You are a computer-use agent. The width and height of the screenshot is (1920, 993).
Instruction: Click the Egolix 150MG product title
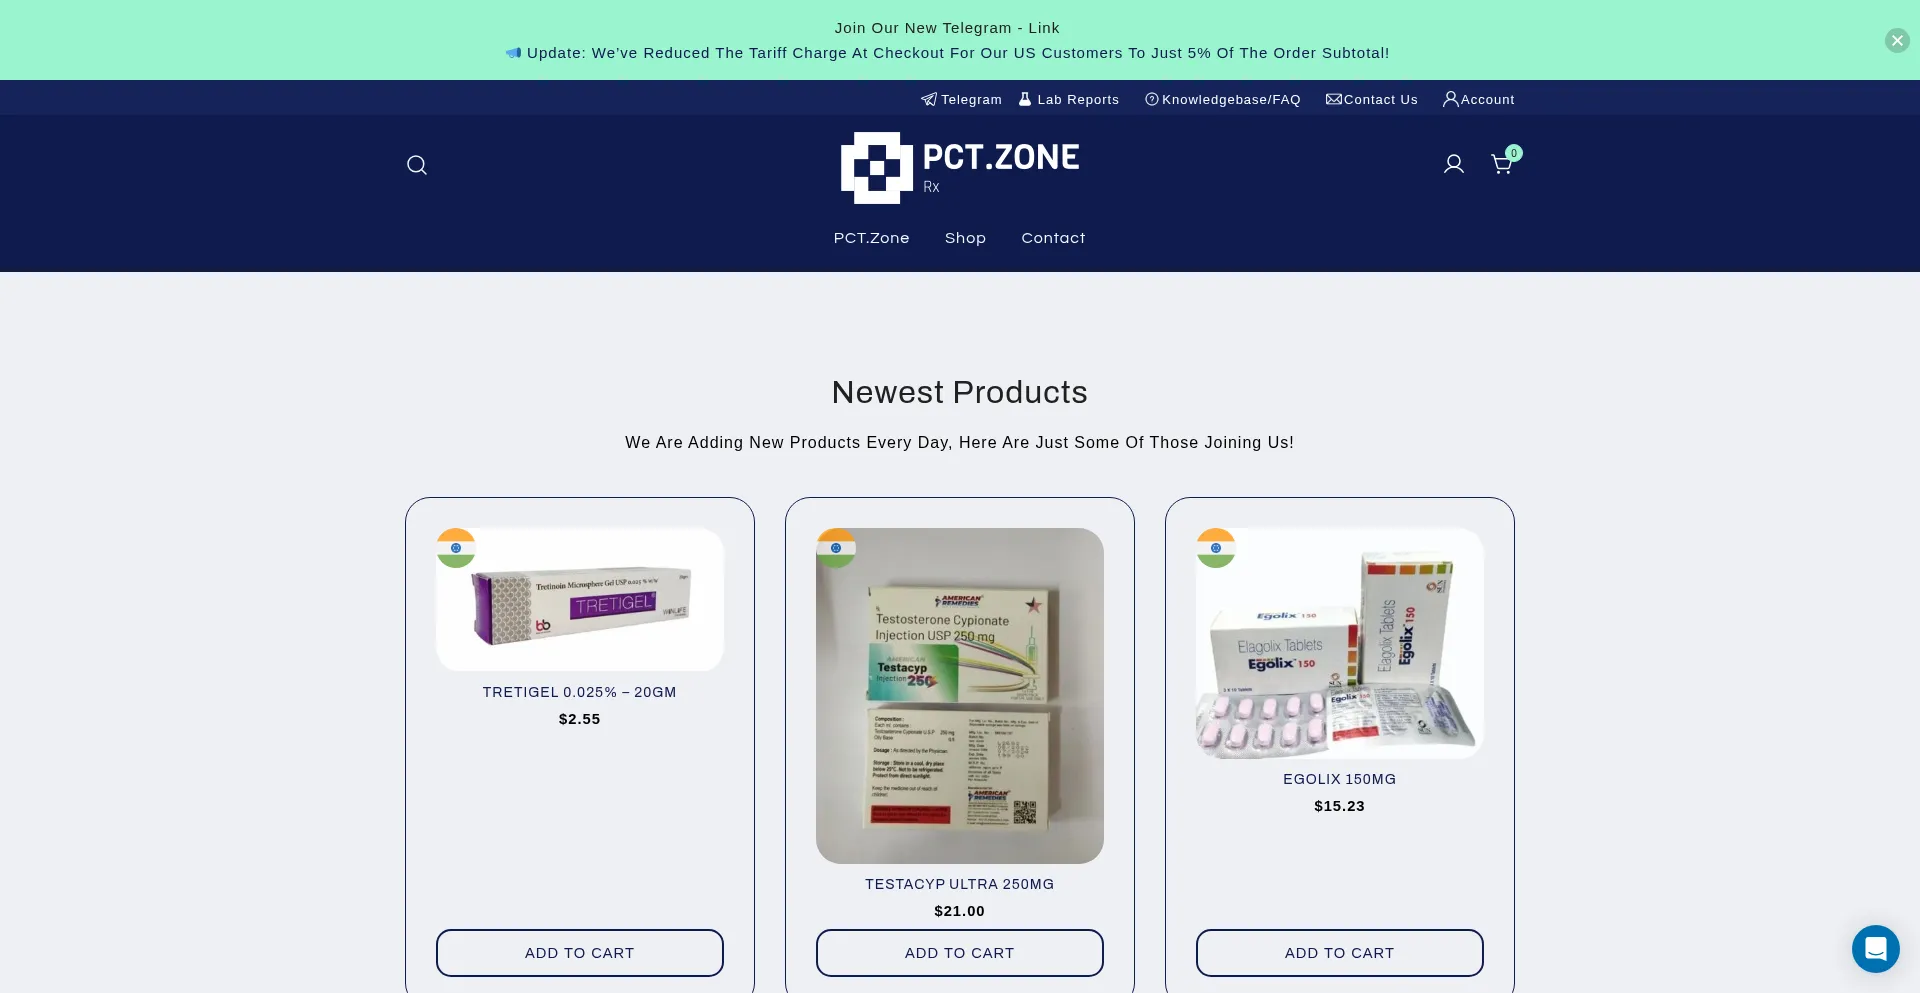pyautogui.click(x=1340, y=779)
